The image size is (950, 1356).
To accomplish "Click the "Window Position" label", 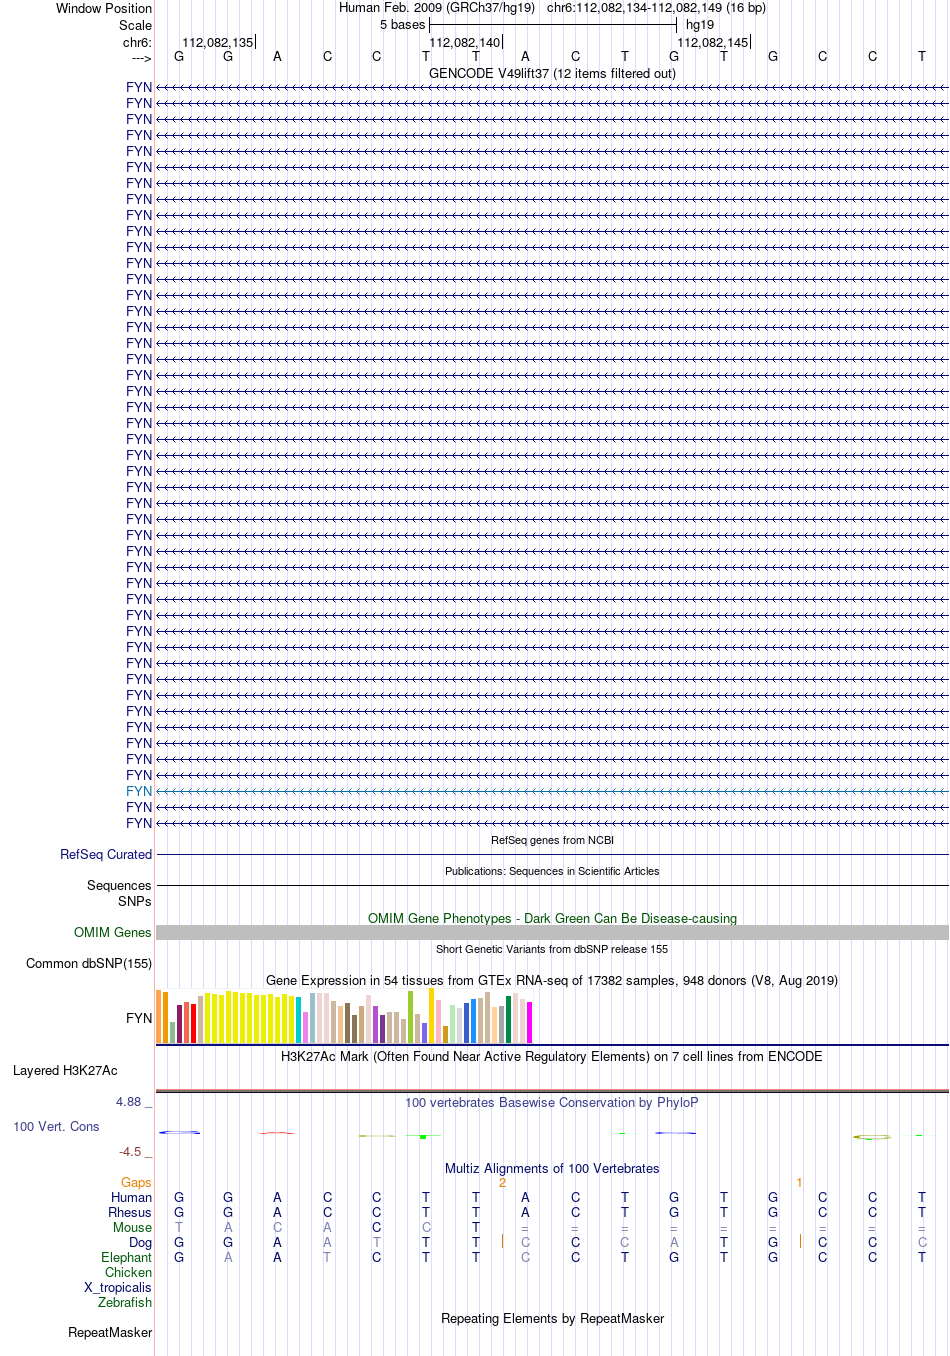I will [104, 8].
